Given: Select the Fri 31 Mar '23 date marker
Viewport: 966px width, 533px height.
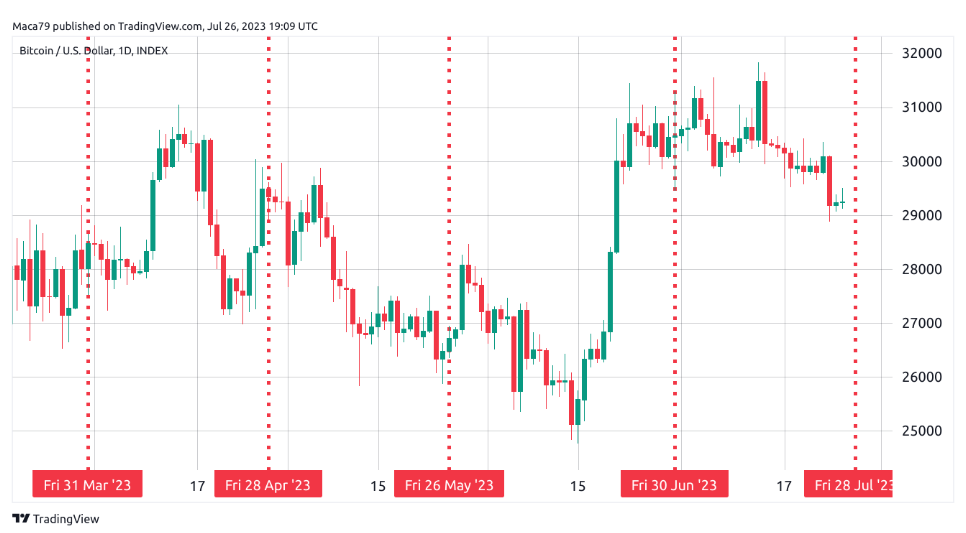Looking at the screenshot, I should pos(88,485).
